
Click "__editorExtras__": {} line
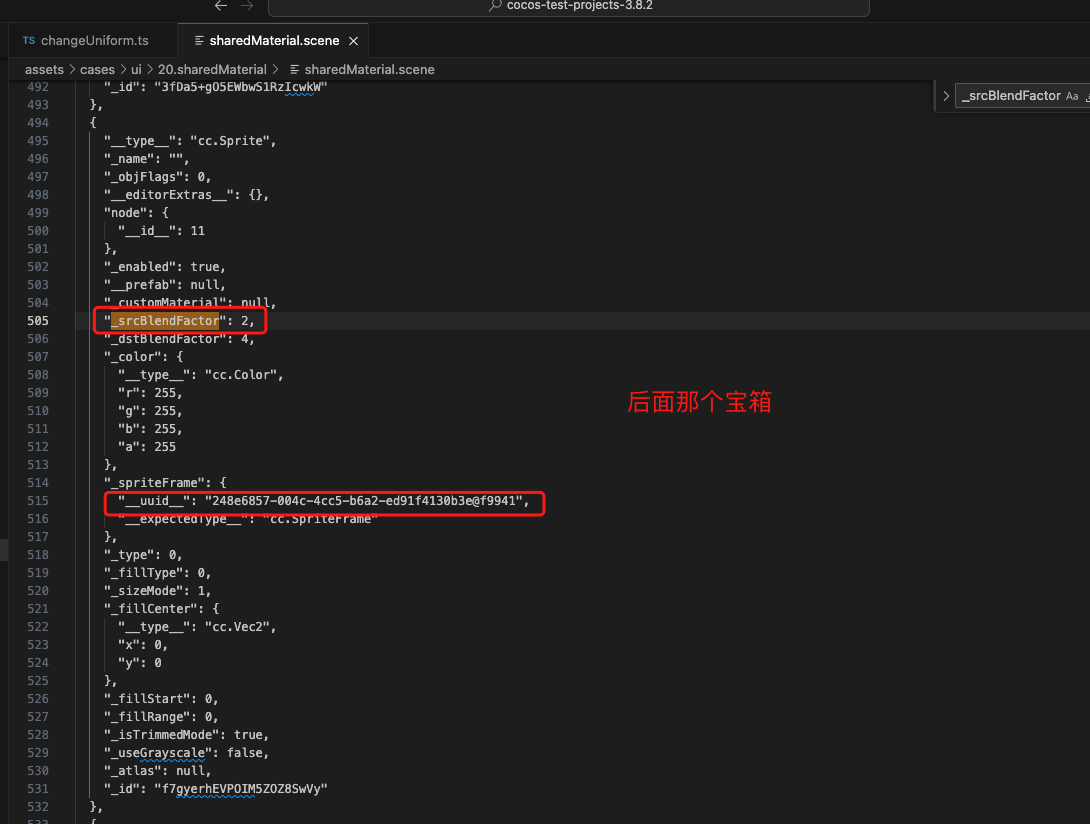click(x=186, y=195)
